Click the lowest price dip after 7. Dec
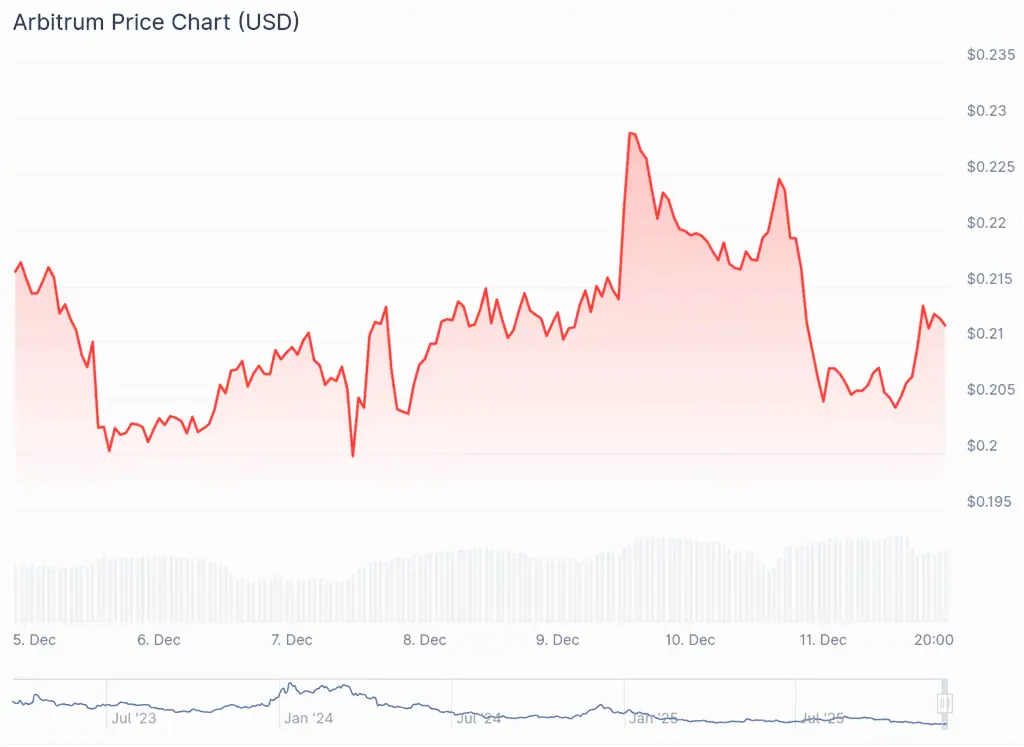This screenshot has height=747, width=1024. tap(353, 456)
